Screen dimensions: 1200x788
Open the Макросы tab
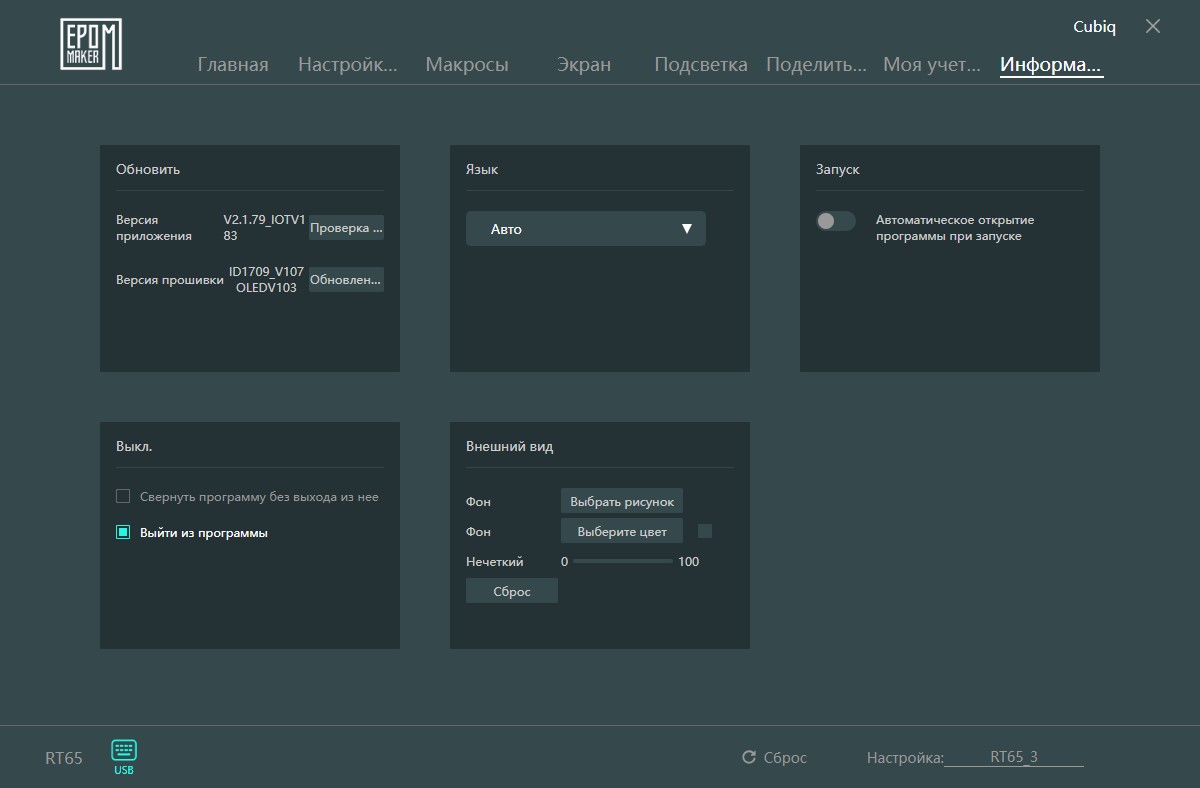tap(467, 65)
